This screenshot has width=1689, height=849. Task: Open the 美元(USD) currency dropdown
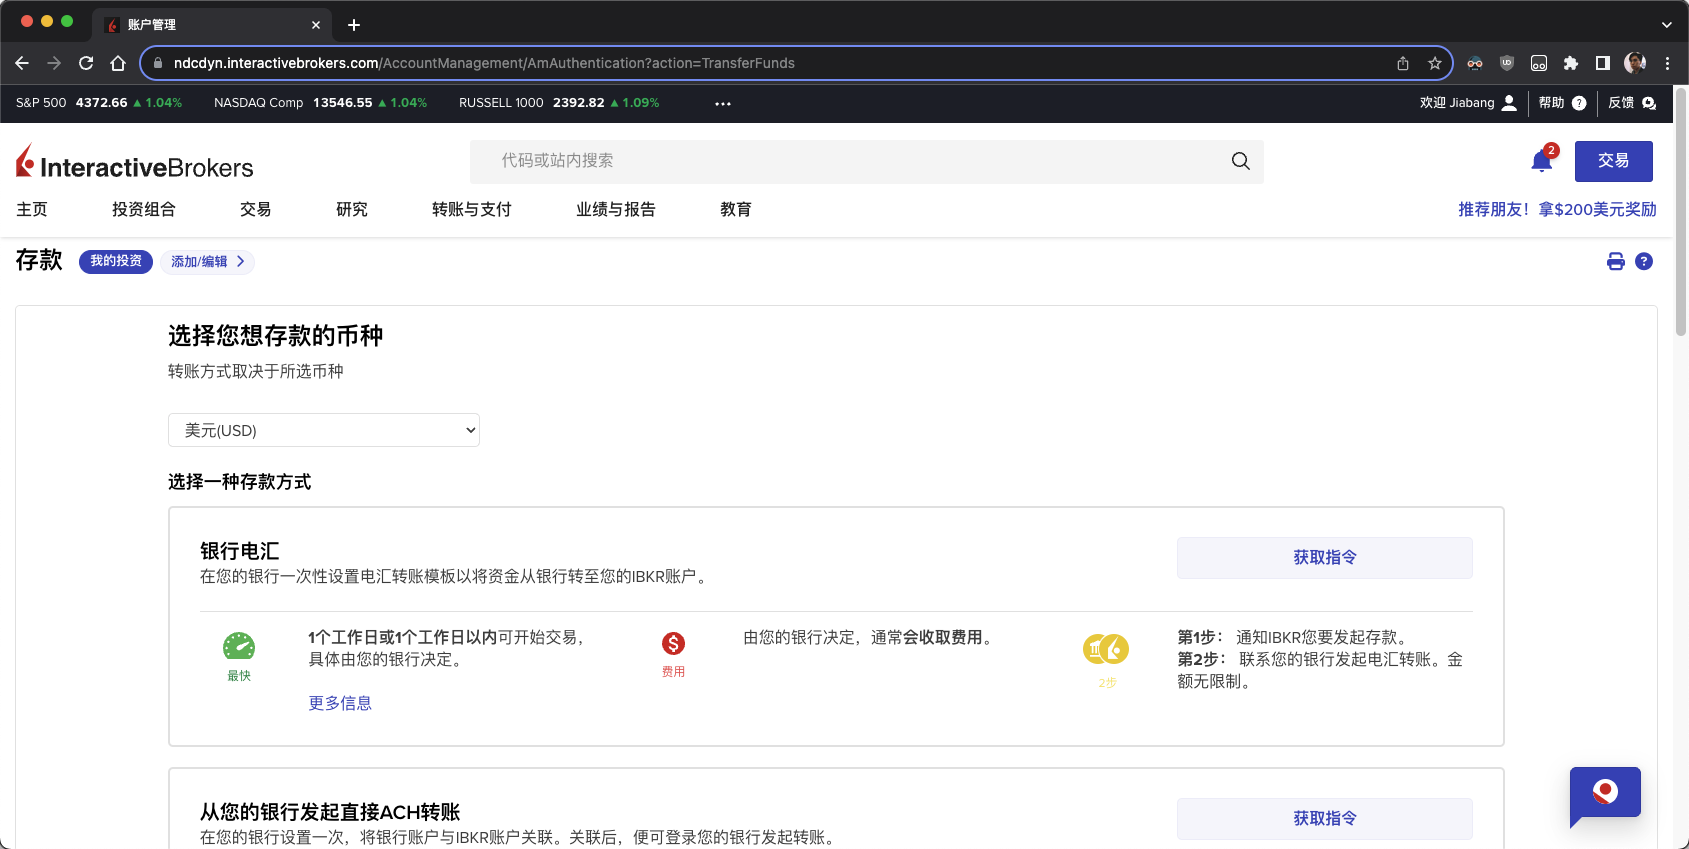[323, 430]
